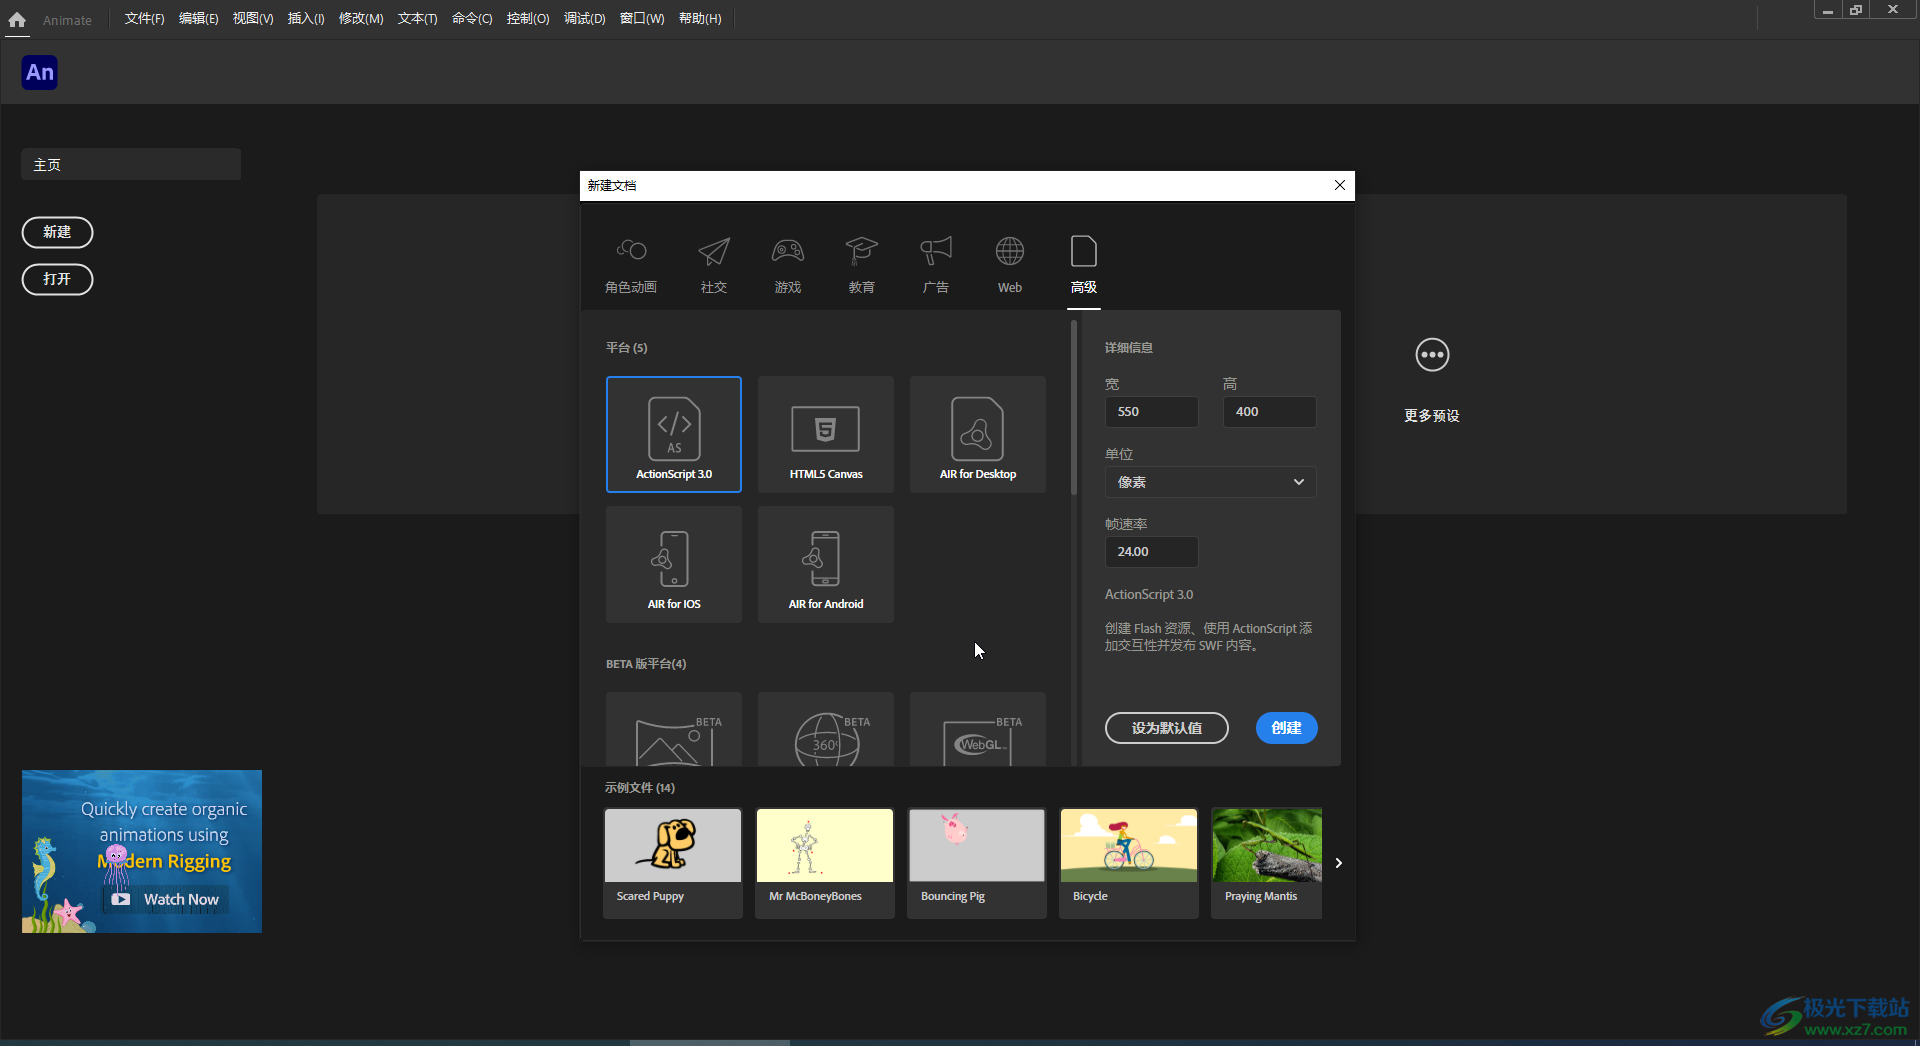Image resolution: width=1920 pixels, height=1046 pixels.
Task: Open the 调试(D) menu
Action: tap(584, 19)
